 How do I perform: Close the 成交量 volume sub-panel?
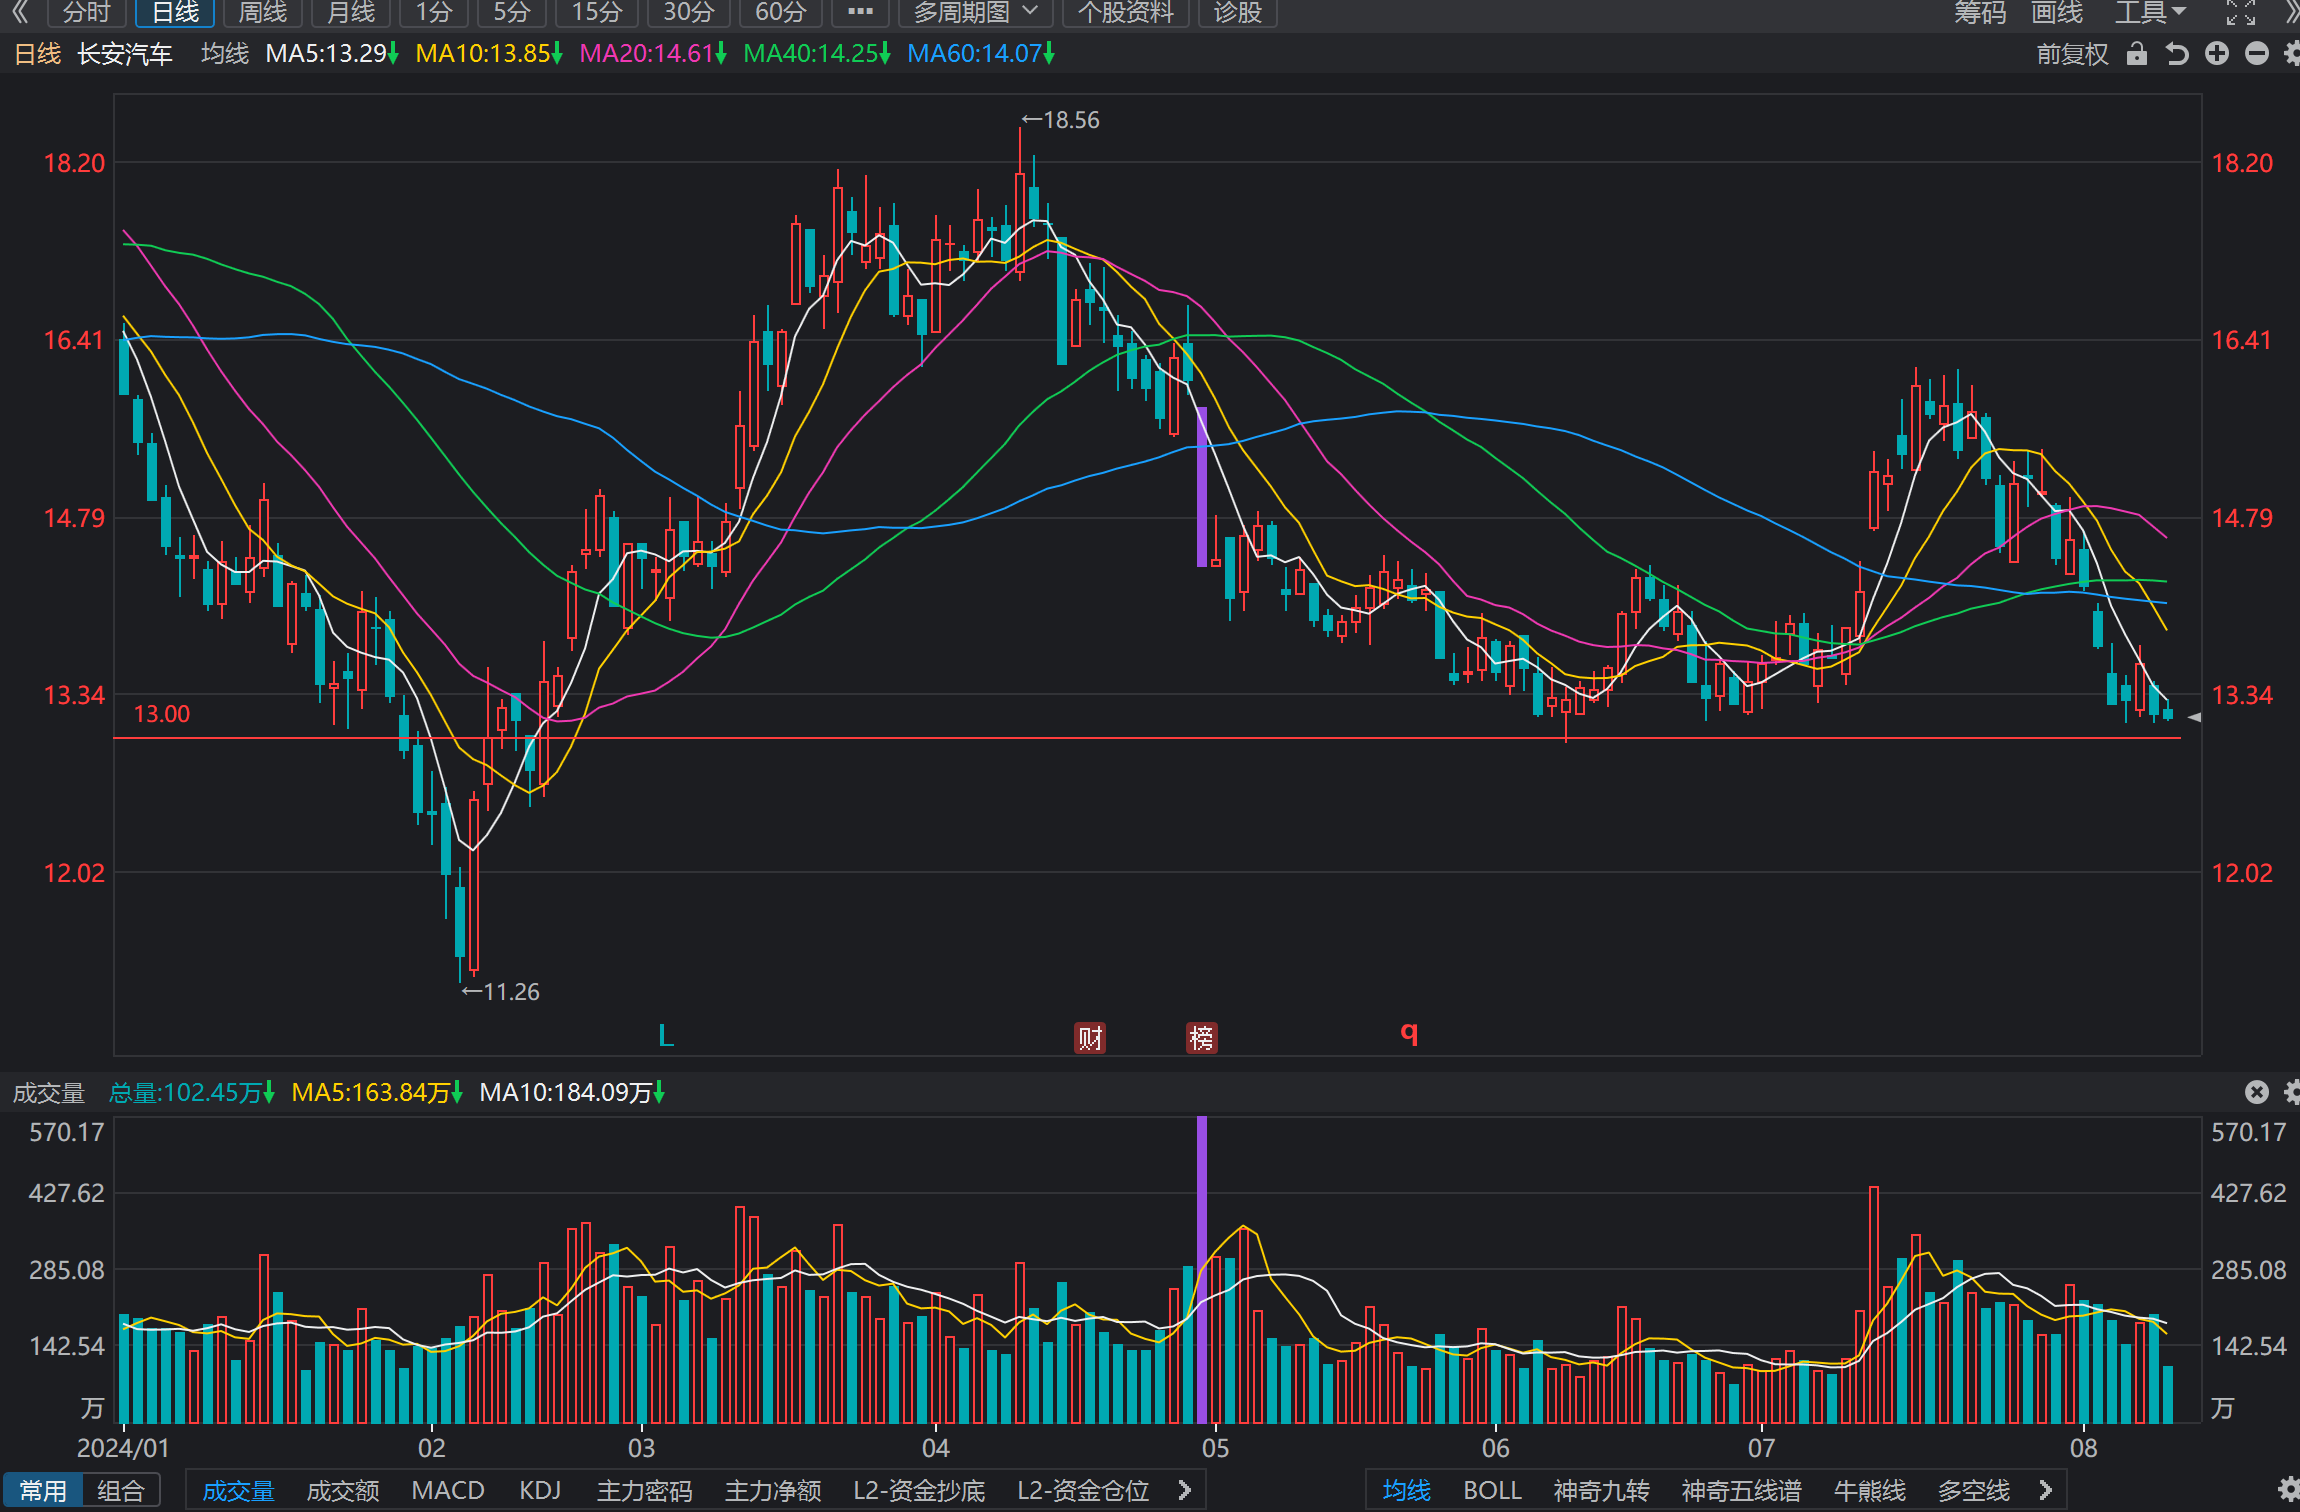click(2257, 1092)
